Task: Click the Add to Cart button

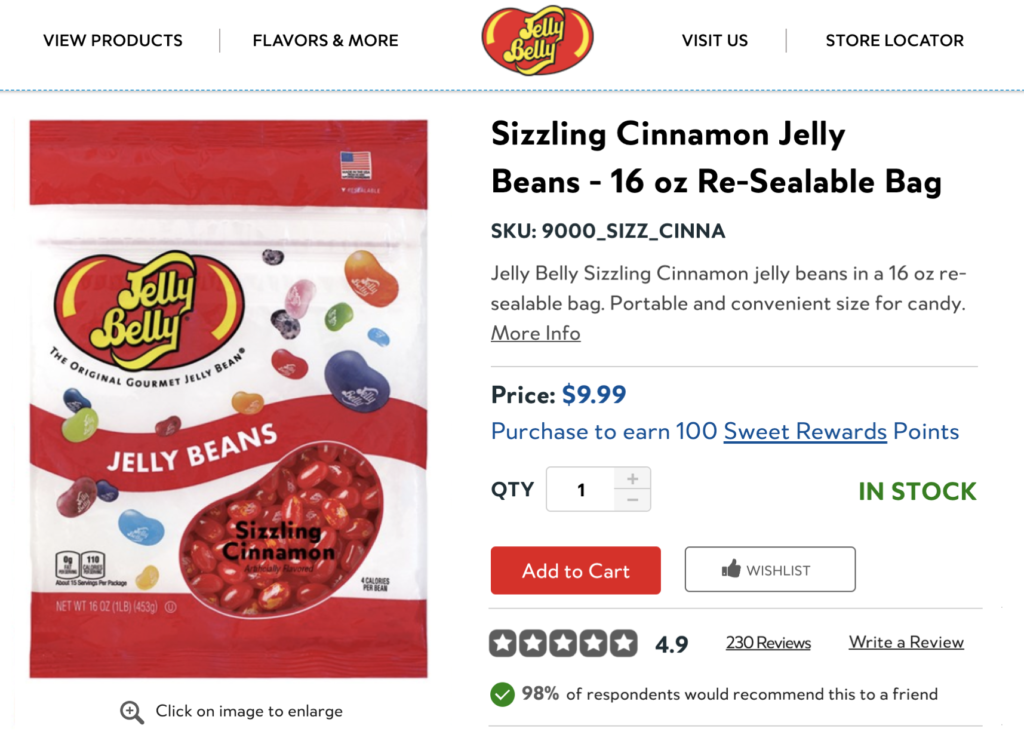Action: [575, 571]
